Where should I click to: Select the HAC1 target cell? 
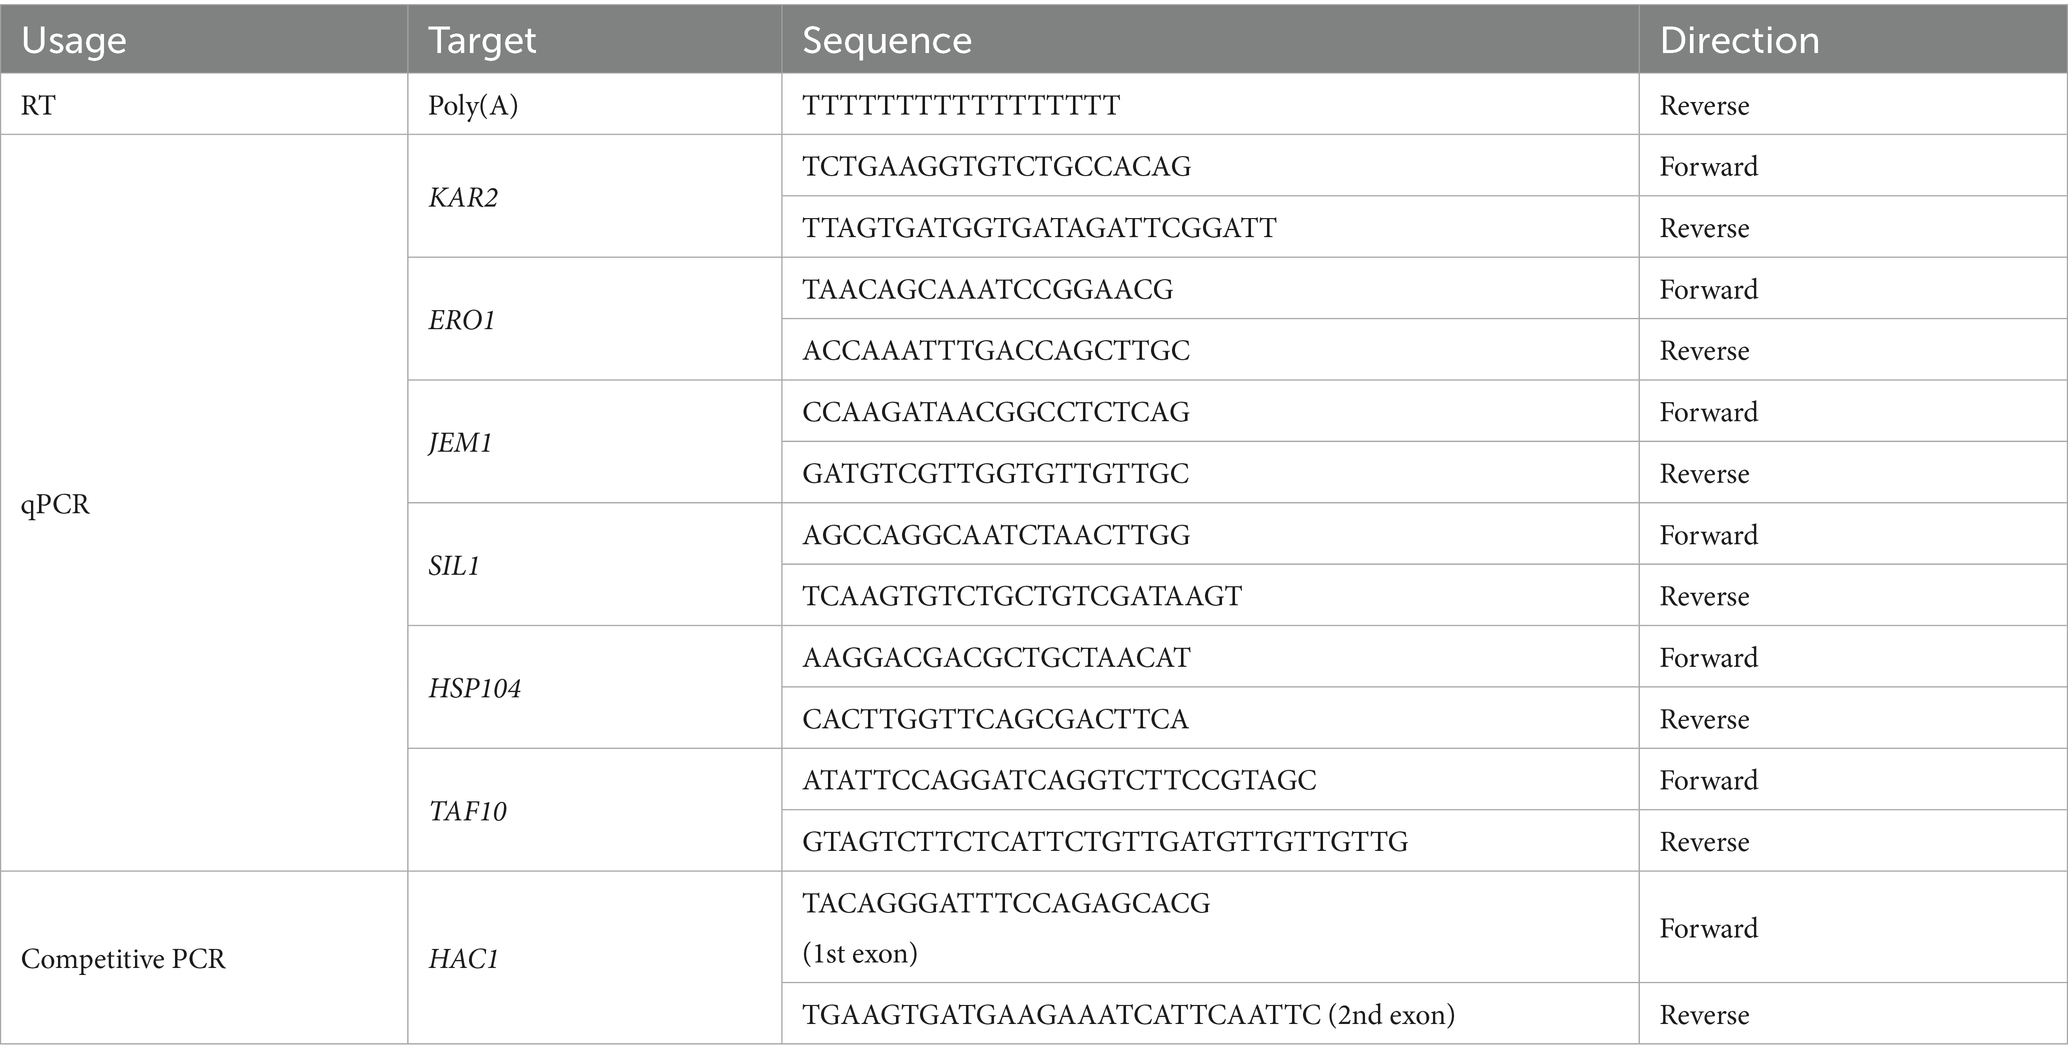pos(594,958)
